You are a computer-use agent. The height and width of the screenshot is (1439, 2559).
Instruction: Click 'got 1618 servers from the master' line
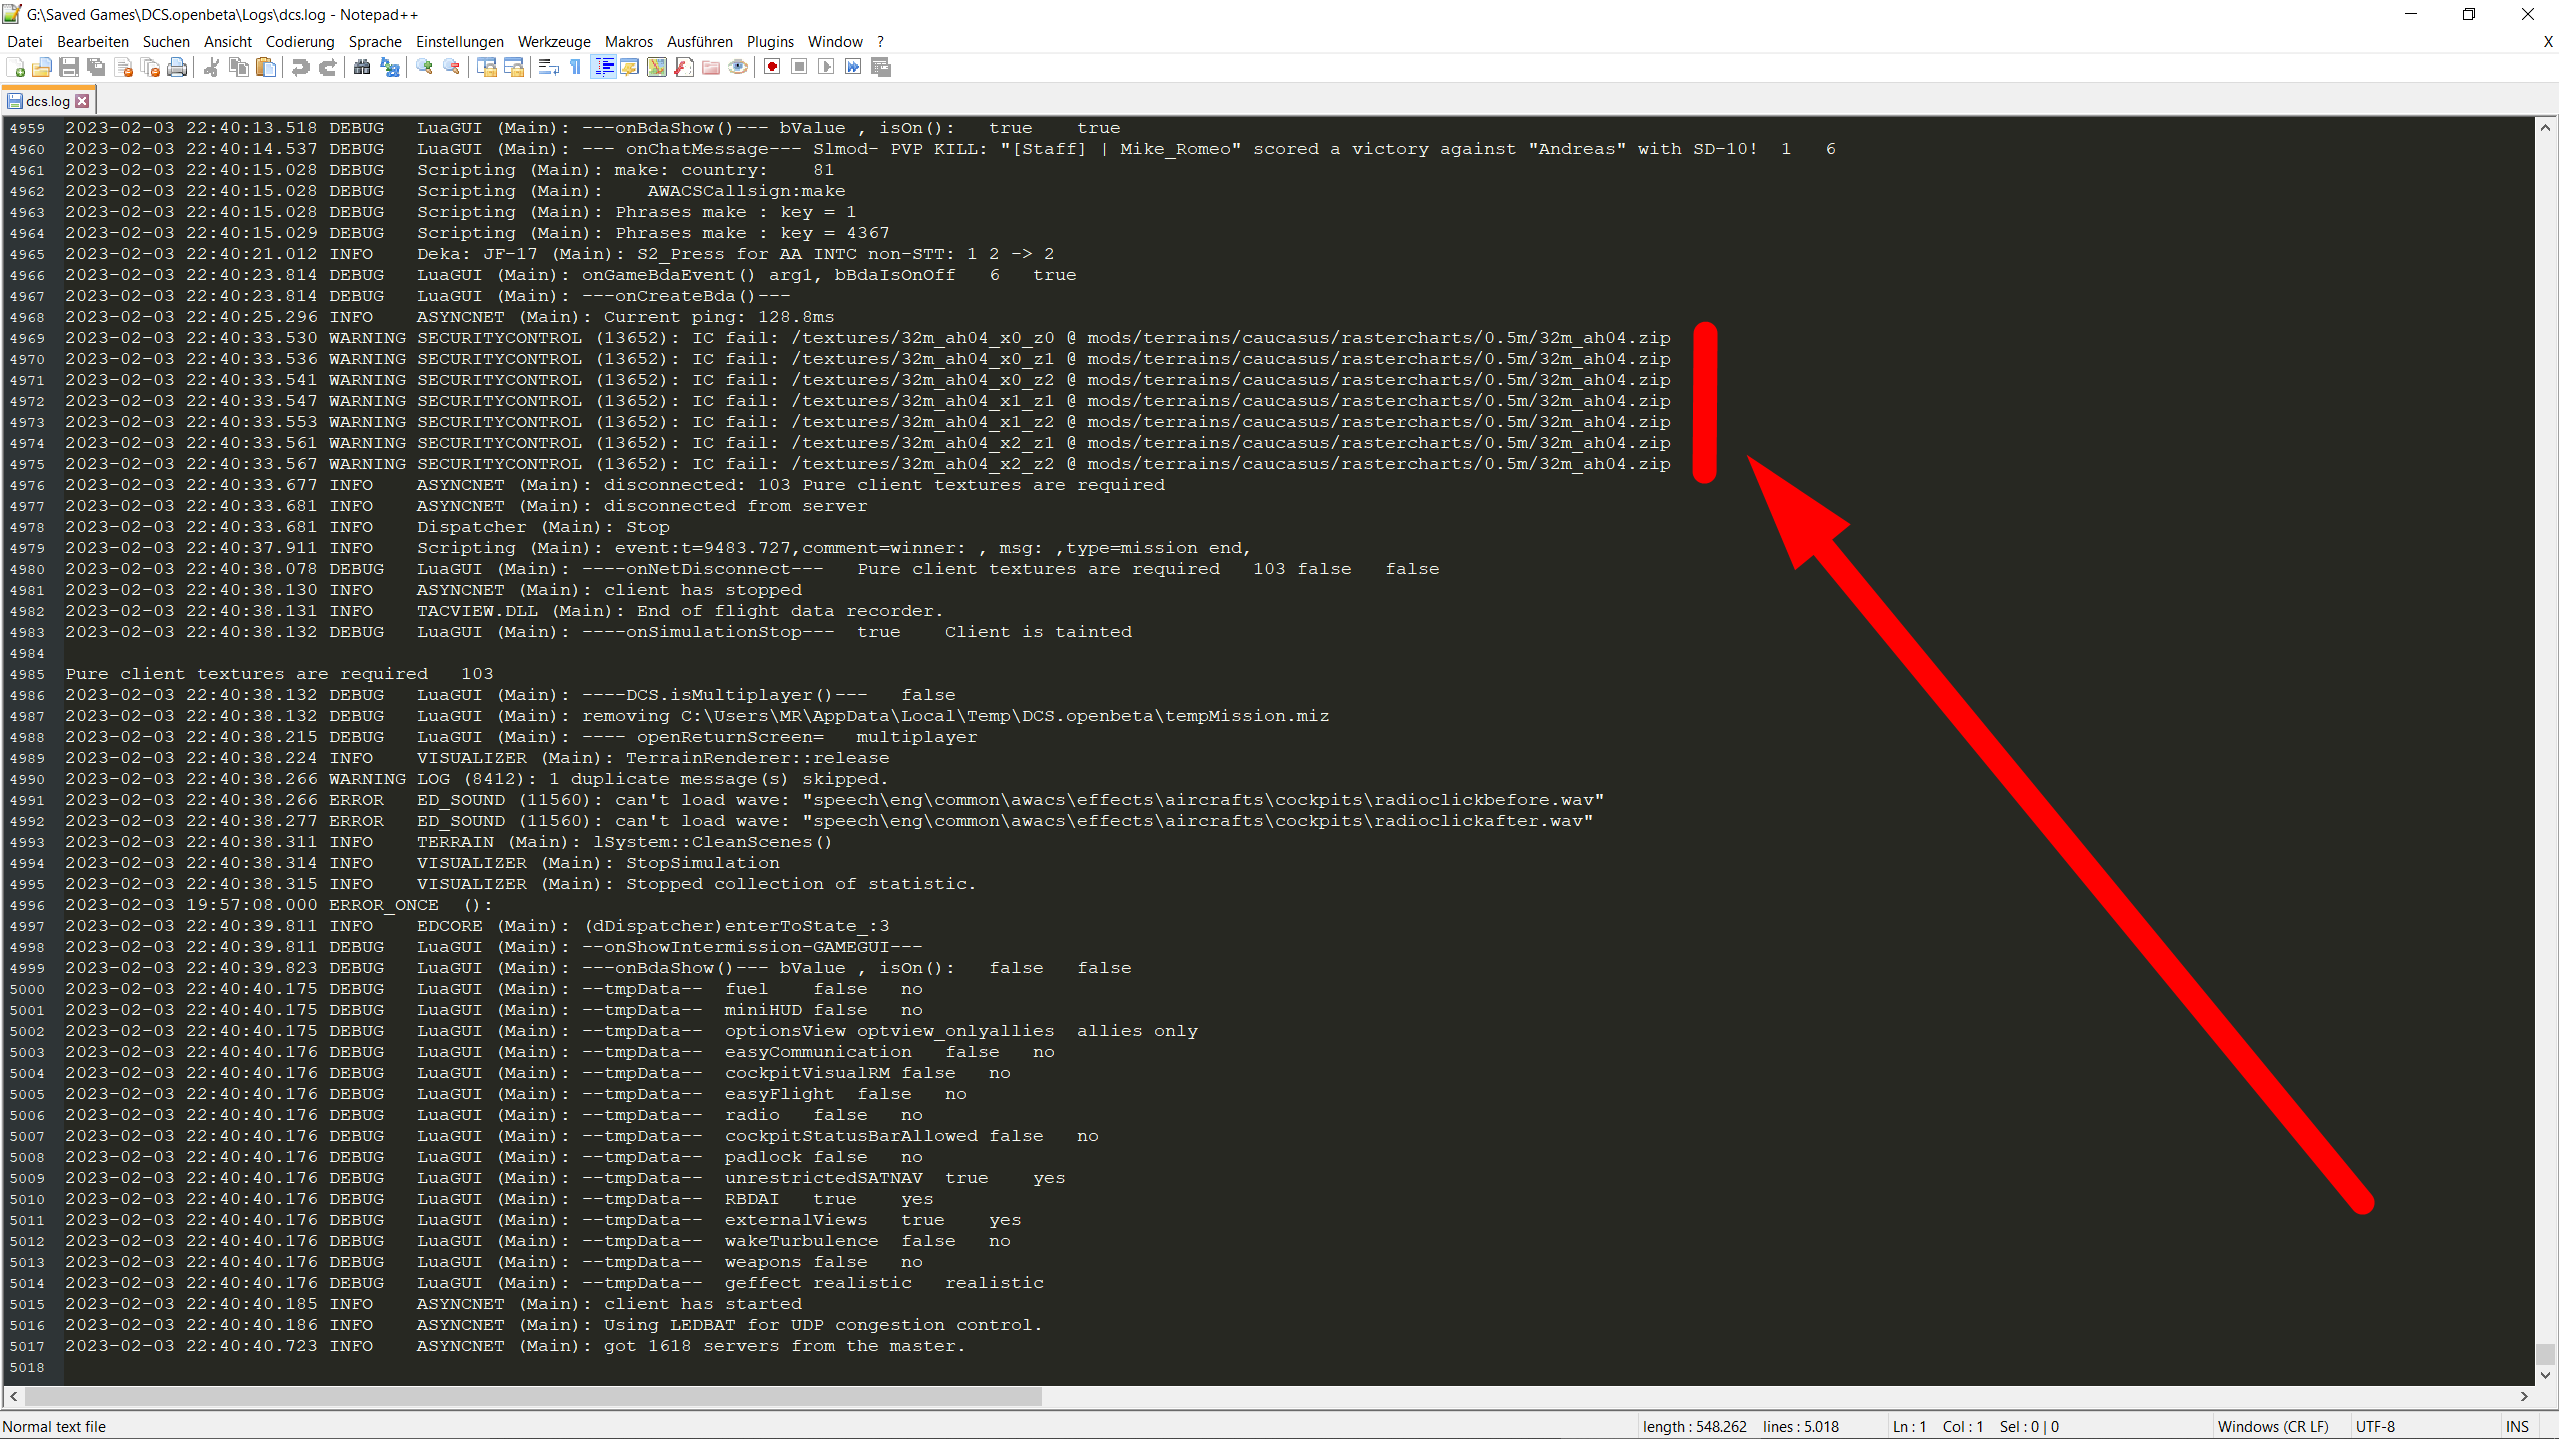[x=785, y=1346]
